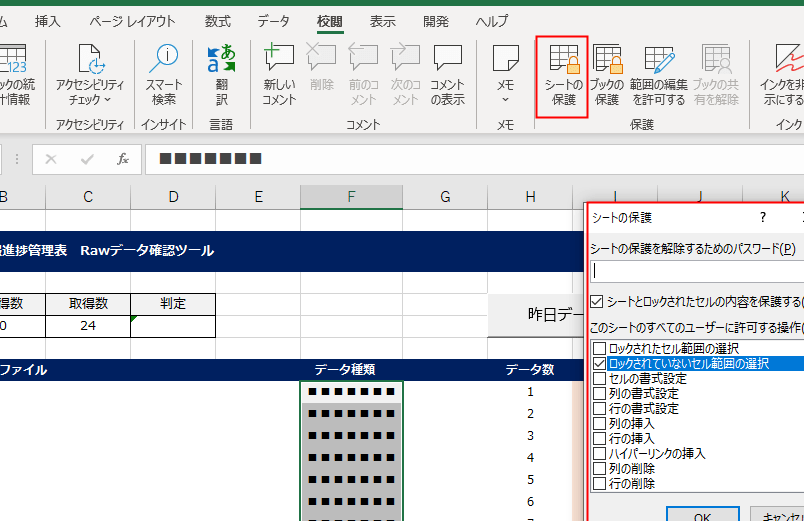Go to previous comment
The width and height of the screenshot is (804, 521).
click(x=364, y=75)
